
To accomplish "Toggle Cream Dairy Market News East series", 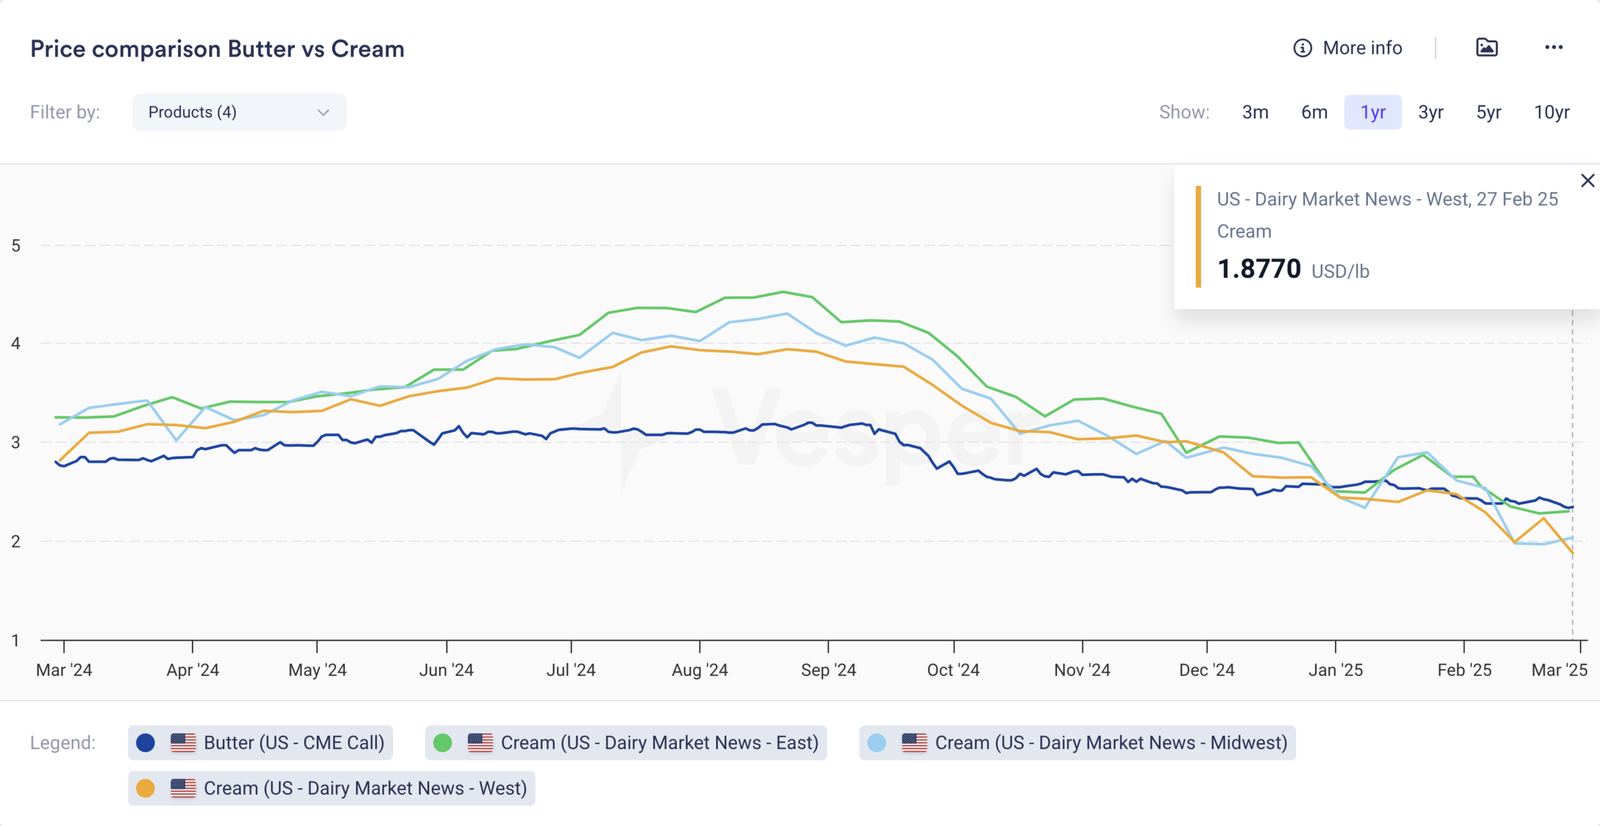I will (659, 743).
